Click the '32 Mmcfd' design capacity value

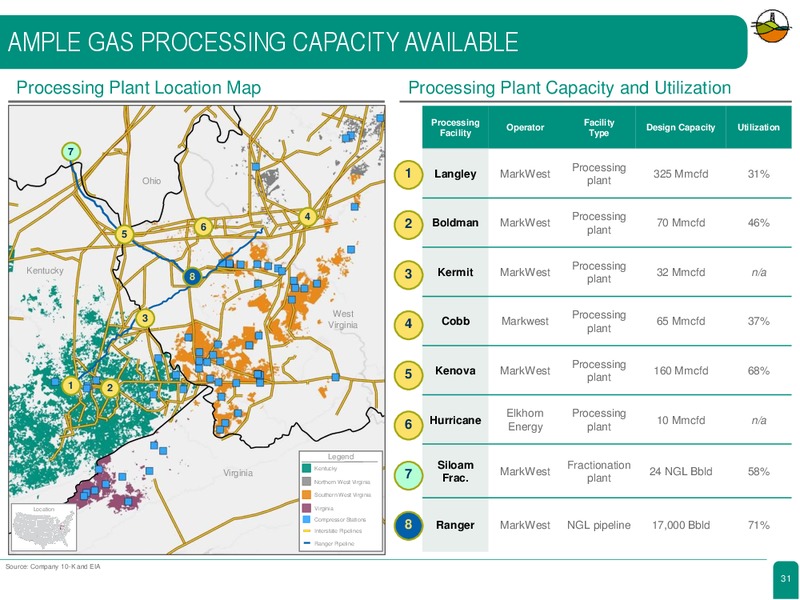point(681,272)
